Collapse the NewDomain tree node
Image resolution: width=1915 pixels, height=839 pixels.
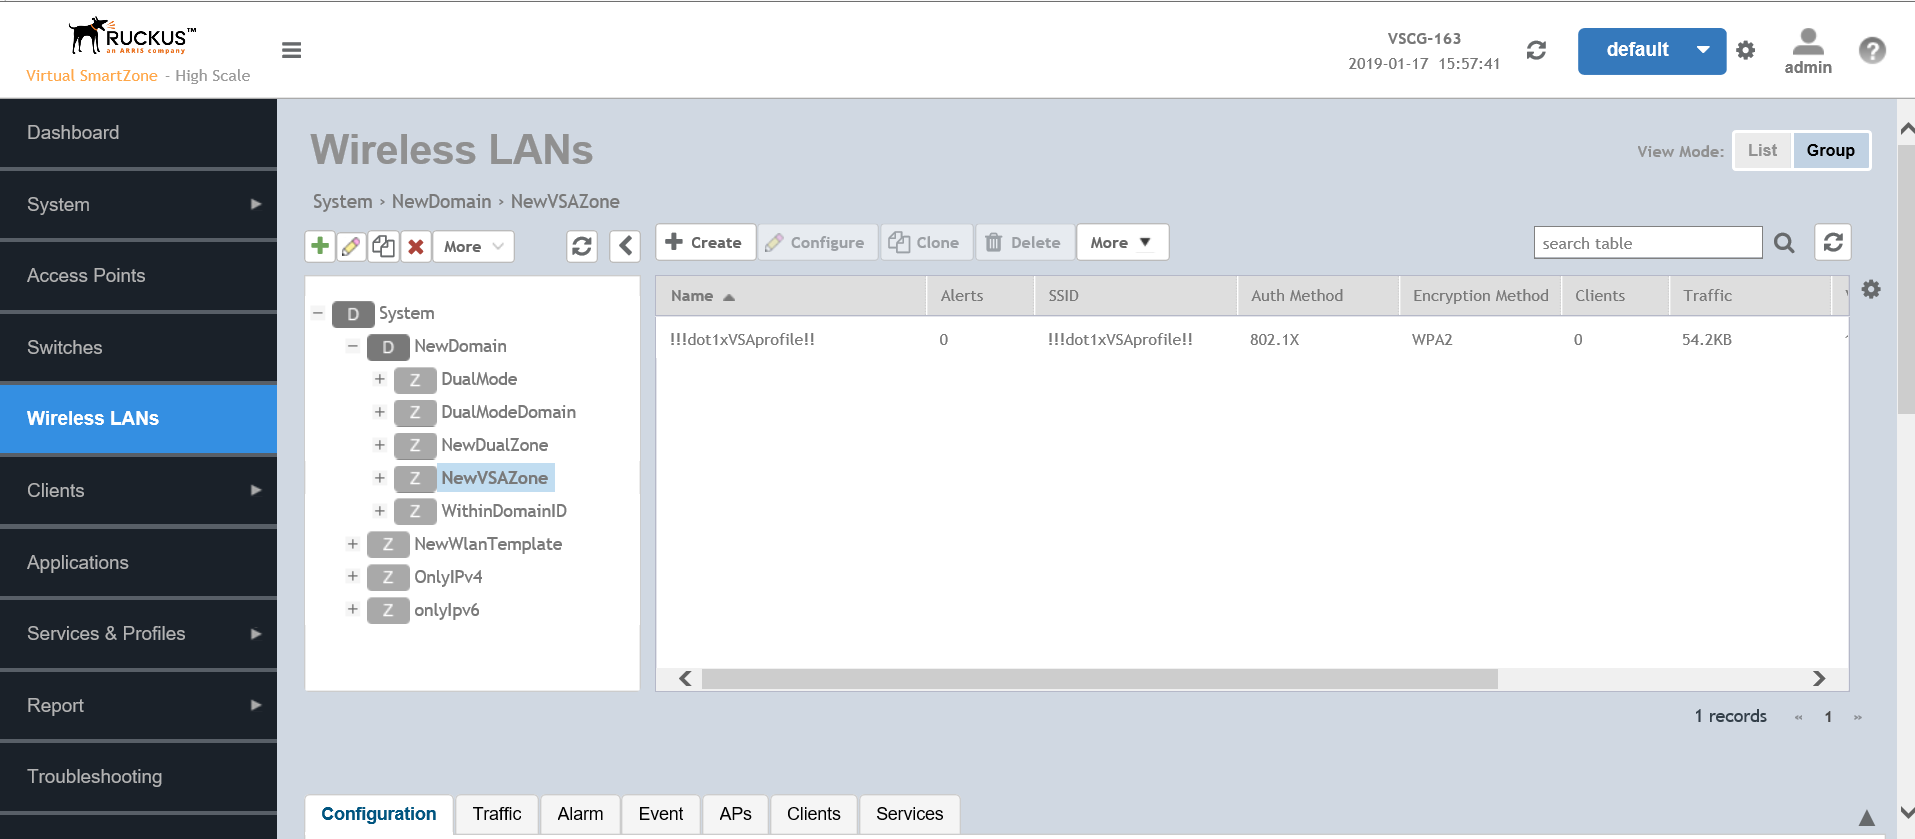[353, 346]
